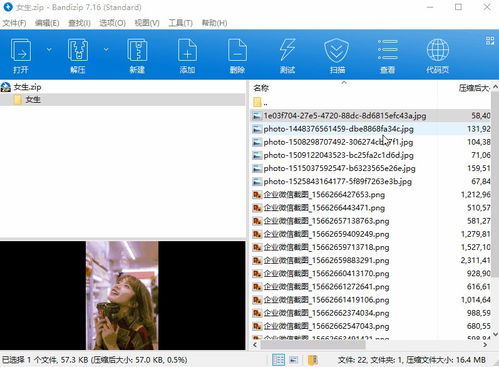Image resolution: width=499 pixels, height=367 pixels.
Task: Open the 工具(T) menu
Action: click(x=180, y=23)
